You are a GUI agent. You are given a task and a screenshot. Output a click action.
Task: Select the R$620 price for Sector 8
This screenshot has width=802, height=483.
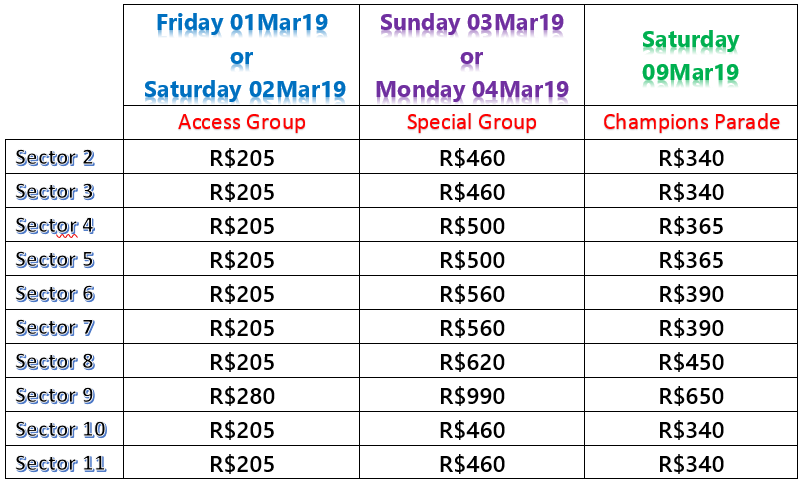(x=472, y=362)
